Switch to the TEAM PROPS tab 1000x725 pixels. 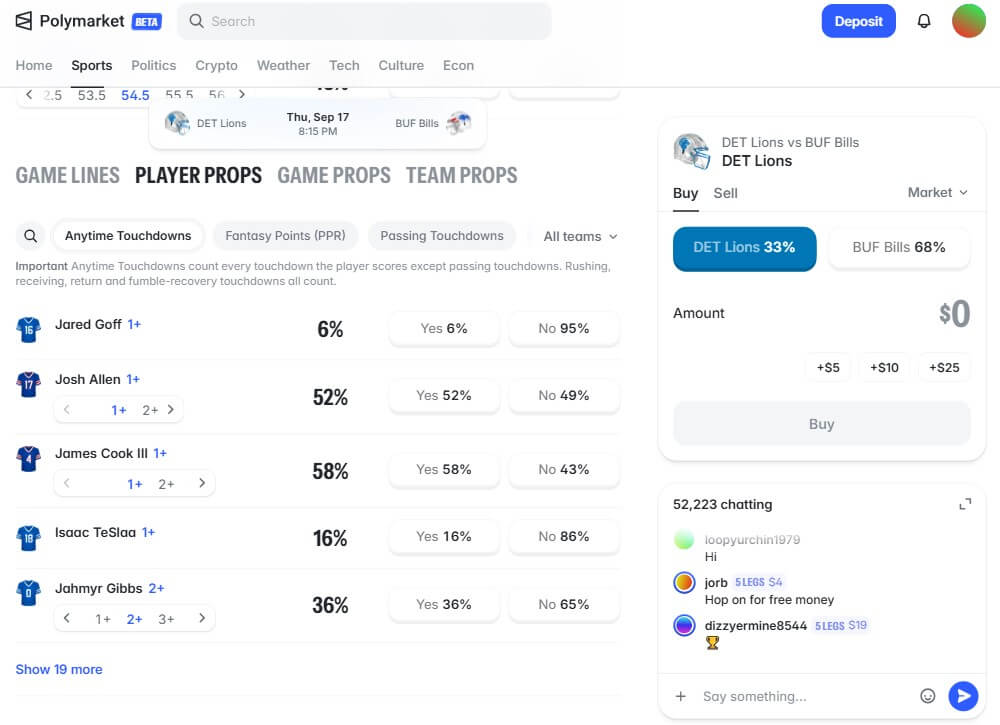[462, 175]
